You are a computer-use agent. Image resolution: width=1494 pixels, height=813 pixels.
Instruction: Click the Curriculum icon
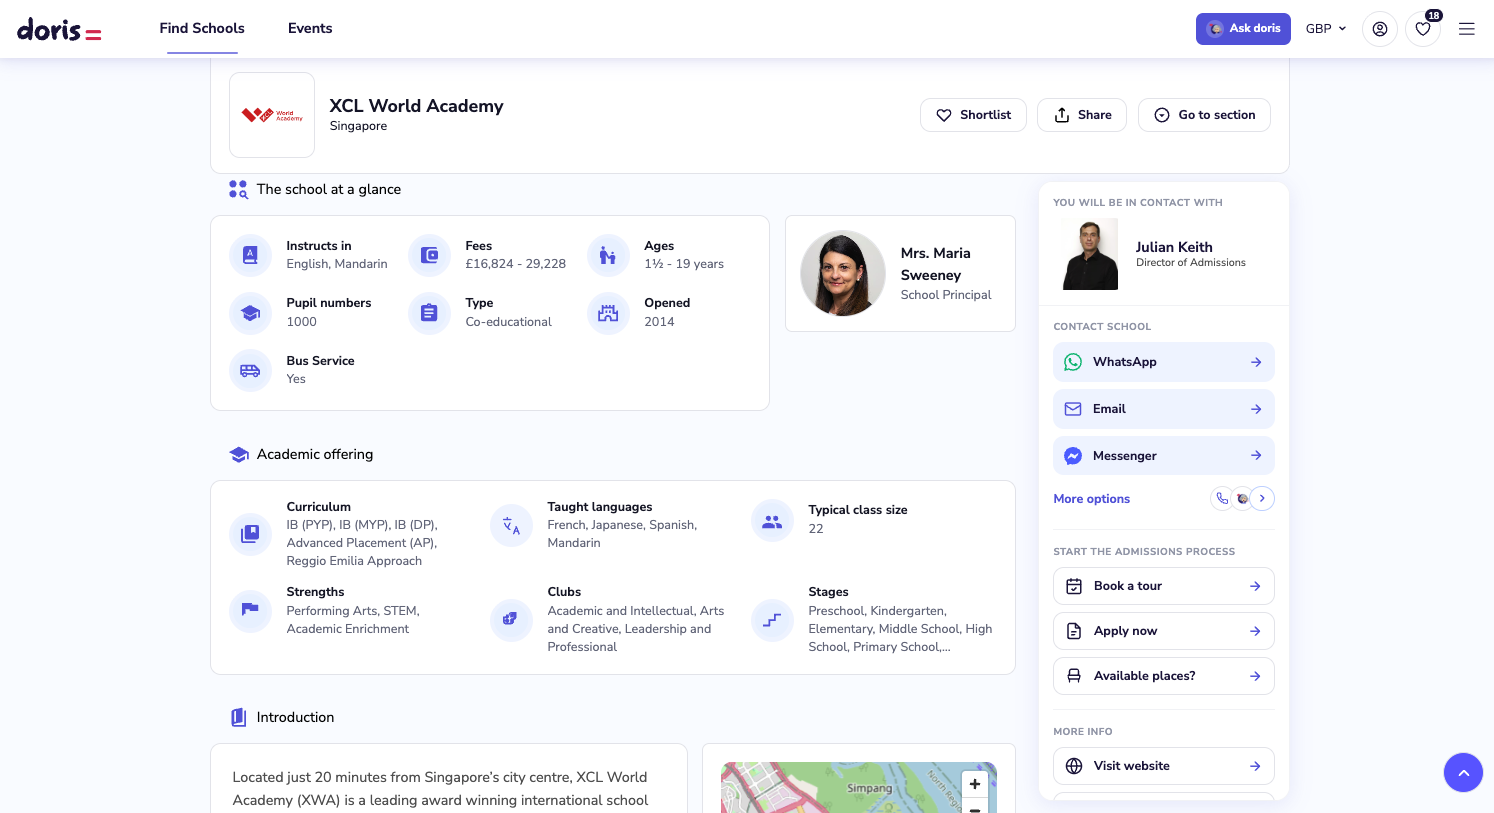coord(250,534)
